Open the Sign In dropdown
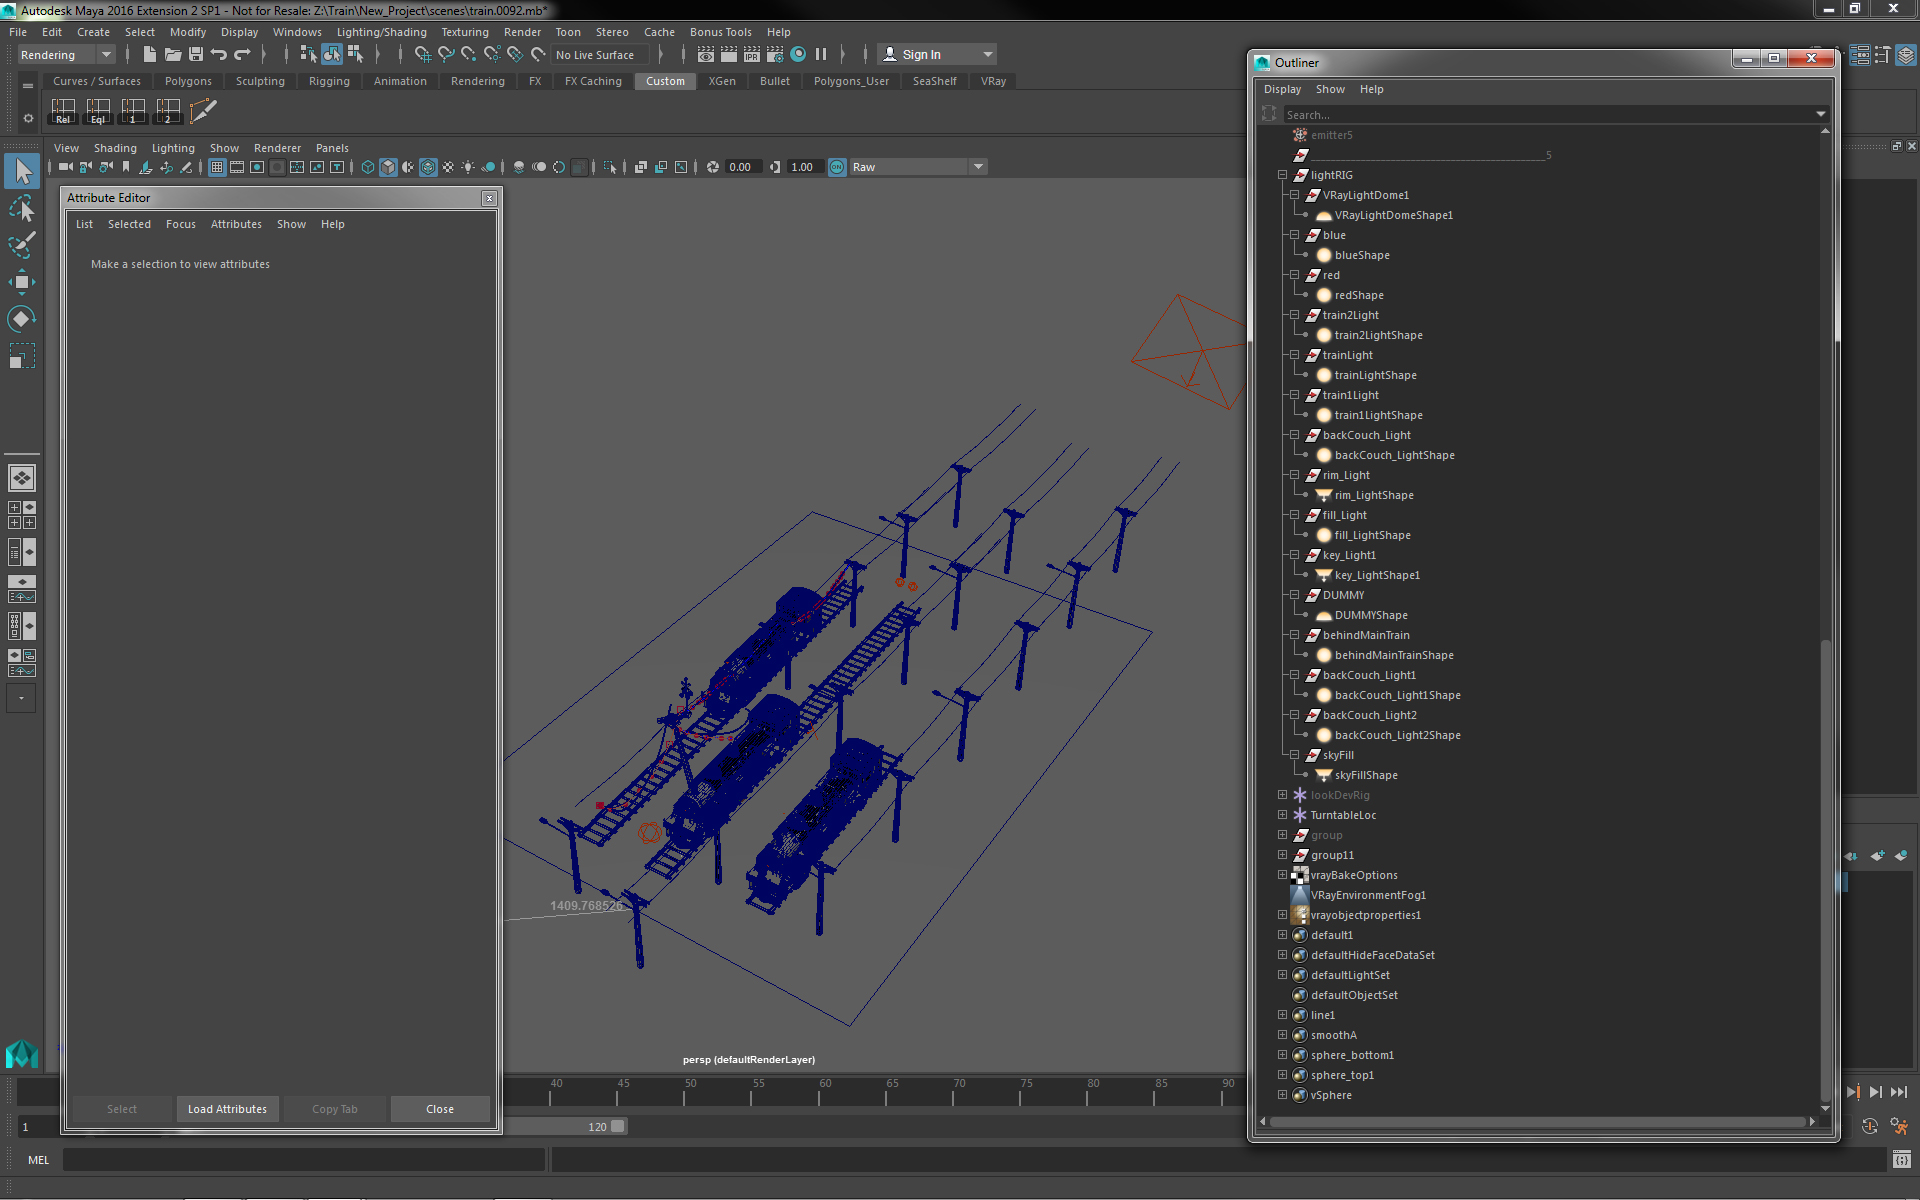Screen dimensions: 1920x1200 [937, 55]
